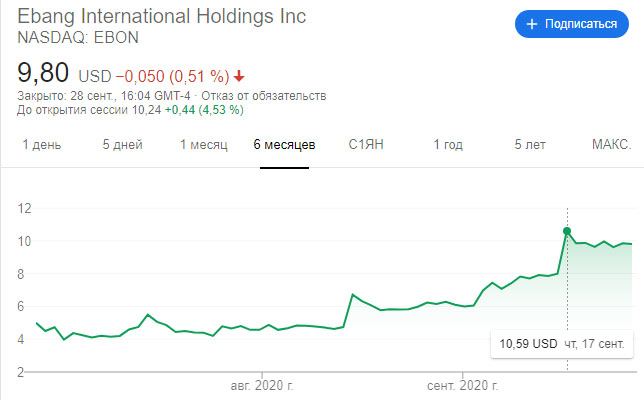This screenshot has height=400, width=644.
Task: Click the 10,24 pre-market price value
Action: tap(147, 109)
